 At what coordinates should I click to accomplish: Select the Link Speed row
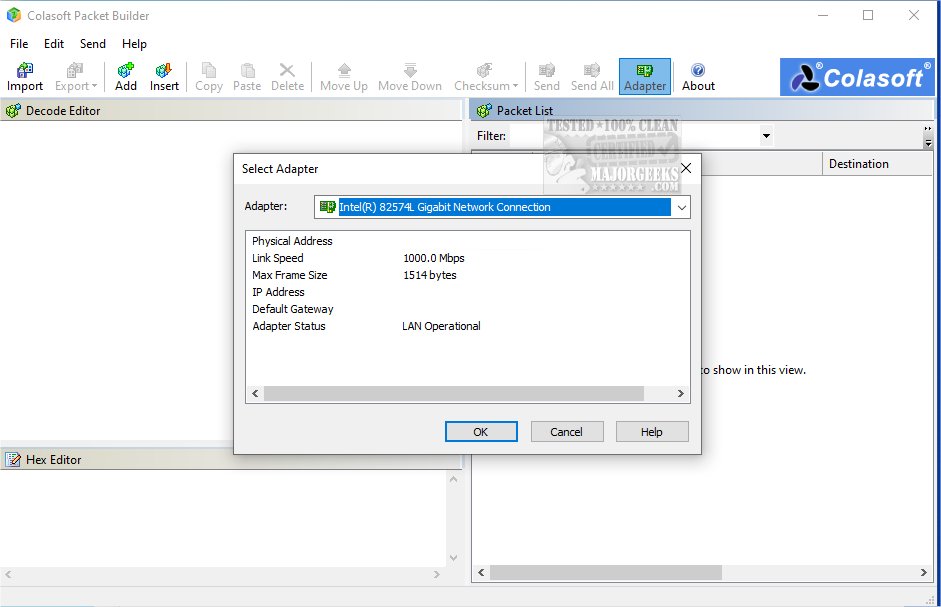[x=468, y=258]
